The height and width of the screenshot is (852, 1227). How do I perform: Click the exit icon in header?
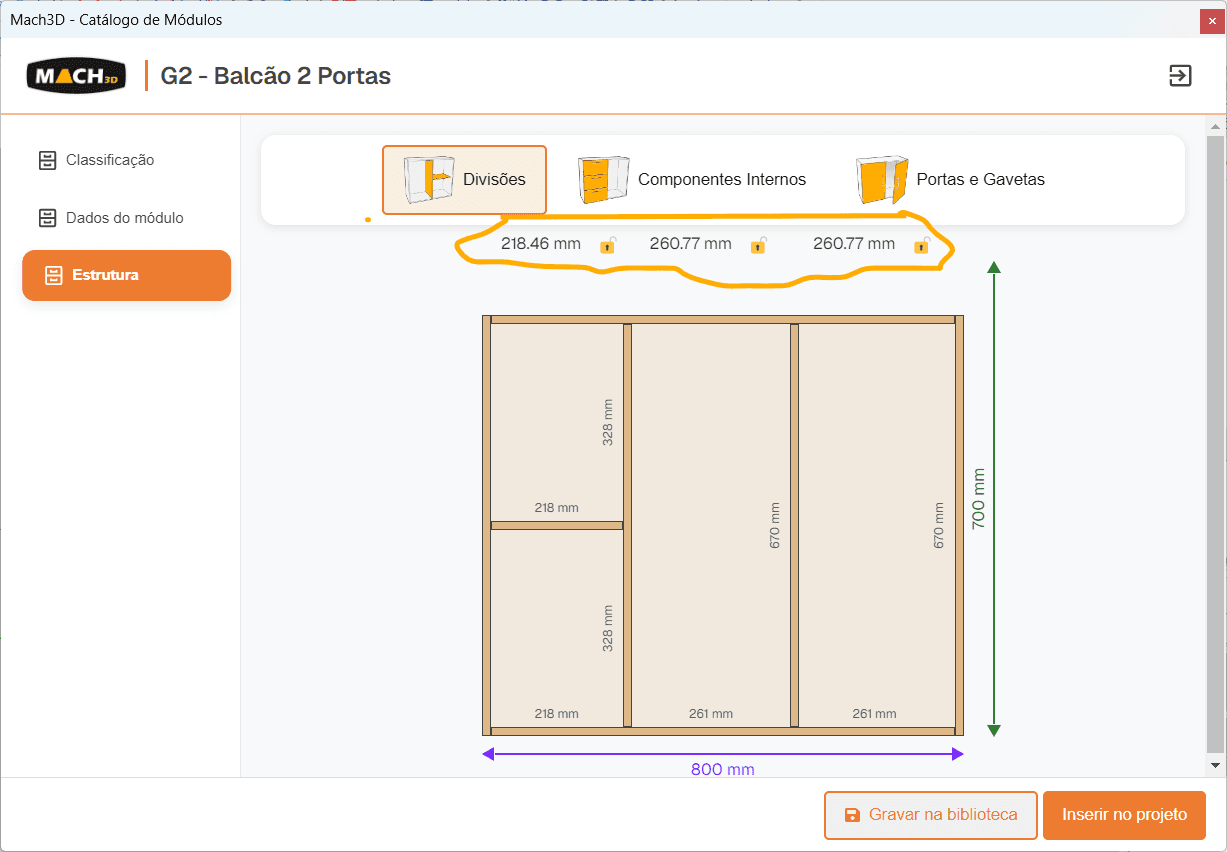(x=1180, y=75)
